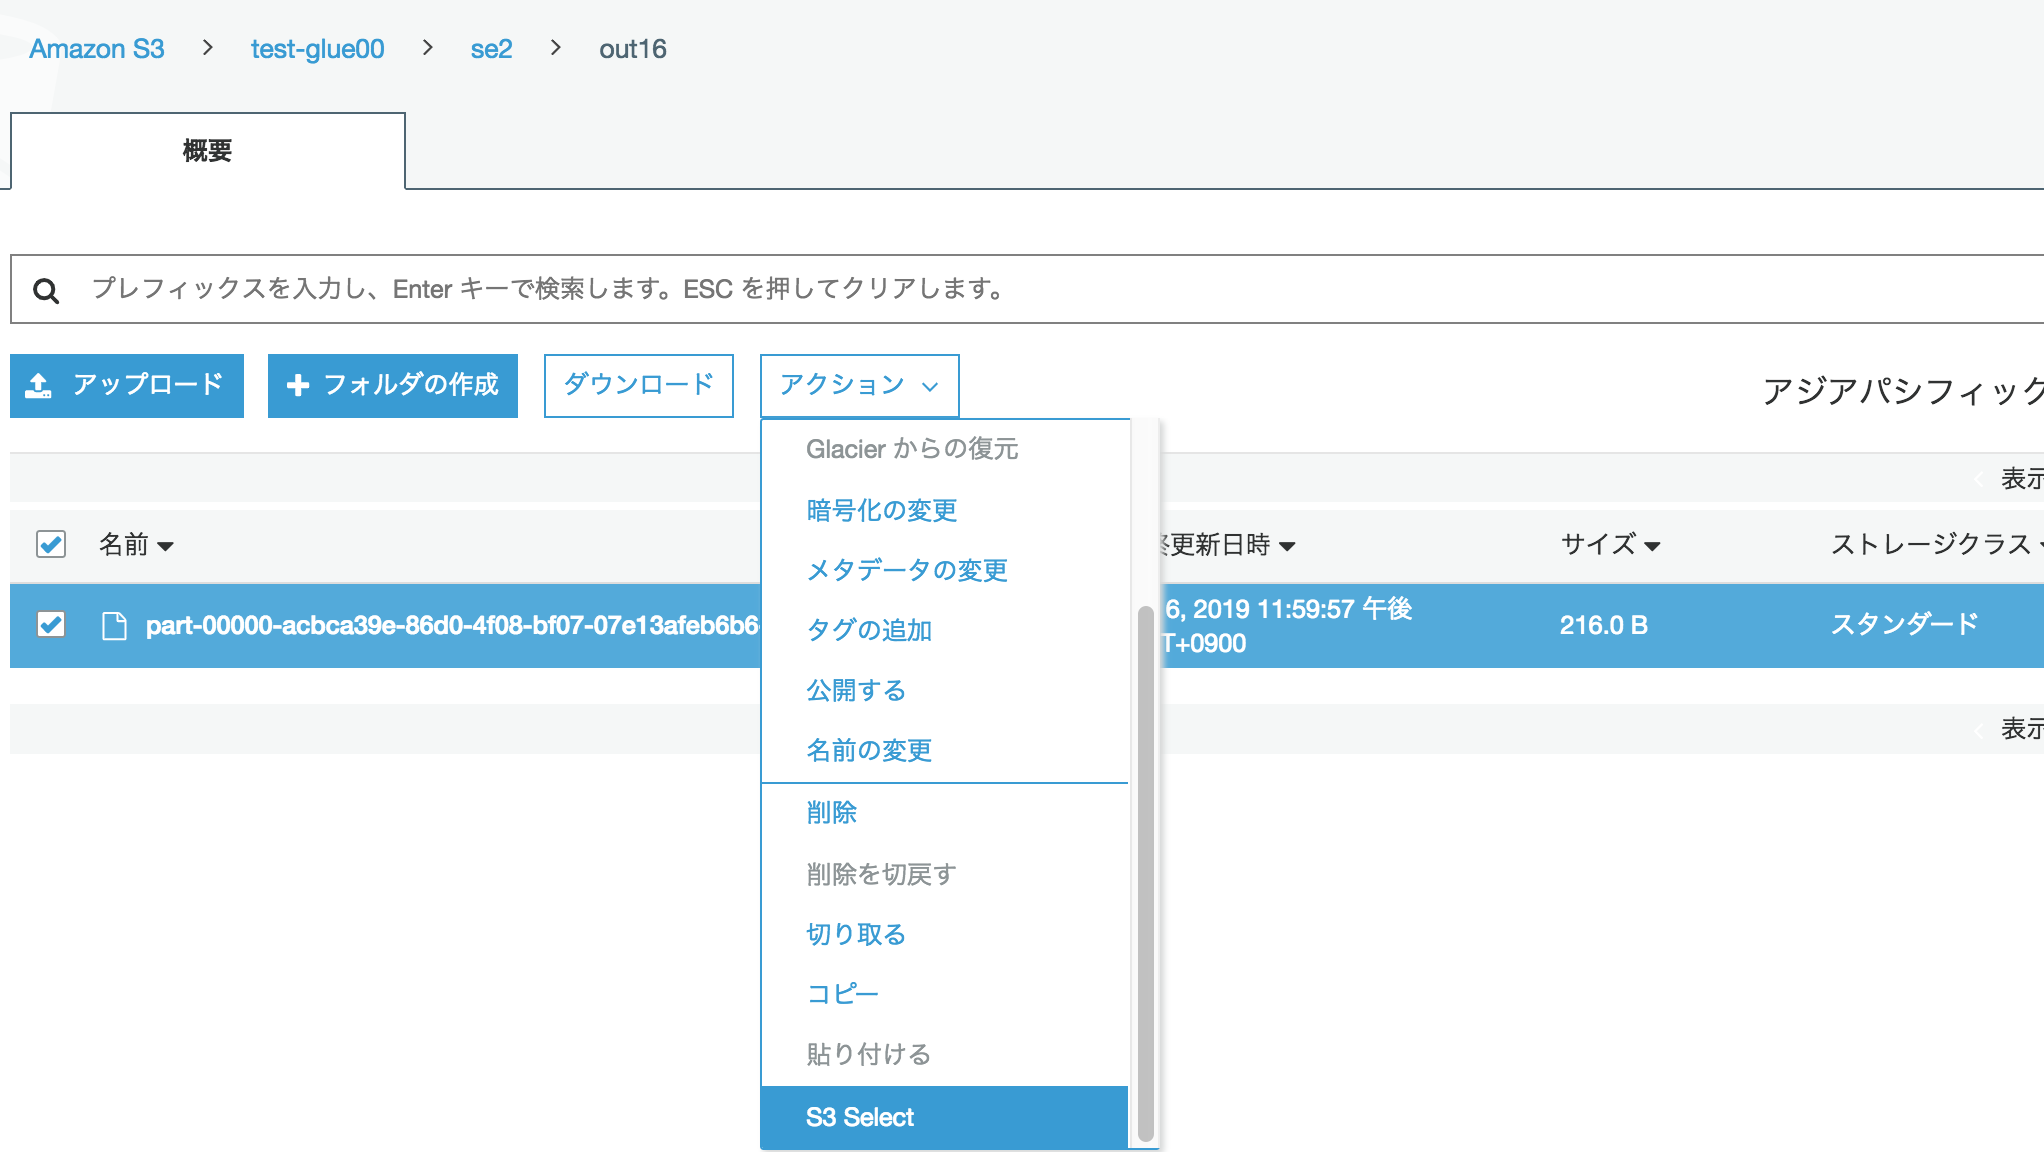Open the 概要 tab

tap(208, 151)
